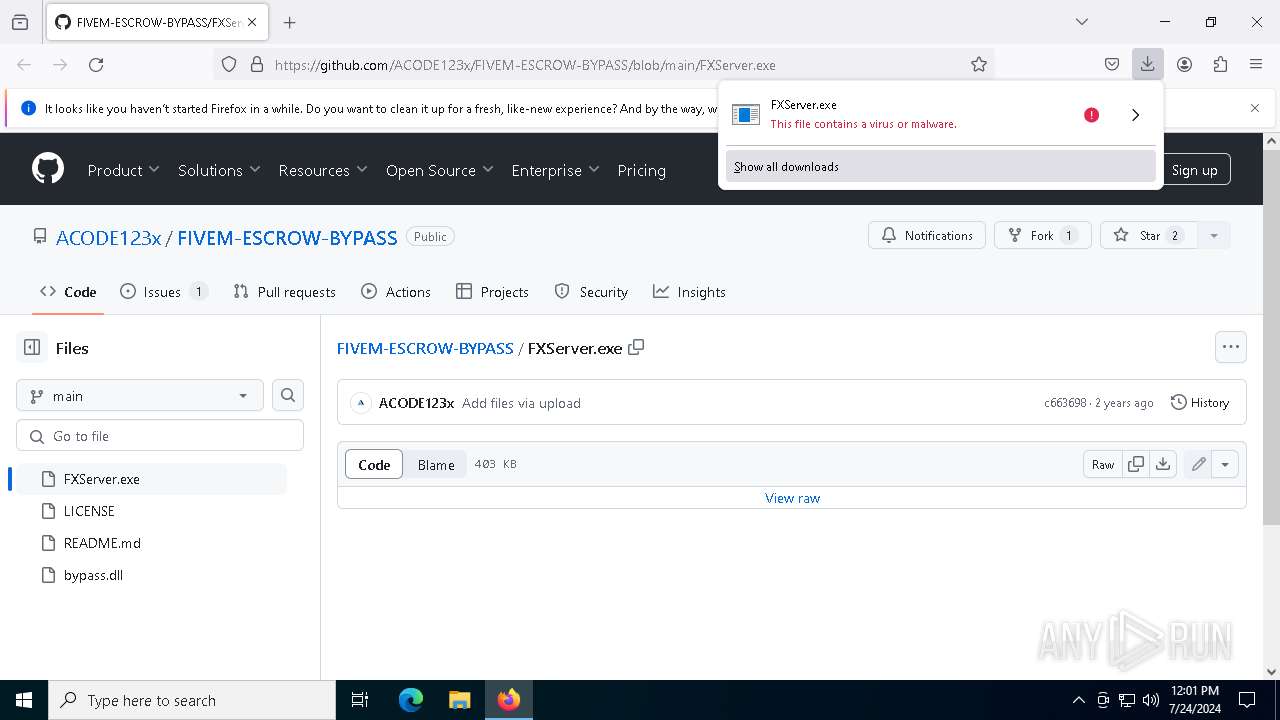Toggle Code view
This screenshot has height=720, width=1280.
coord(374,465)
